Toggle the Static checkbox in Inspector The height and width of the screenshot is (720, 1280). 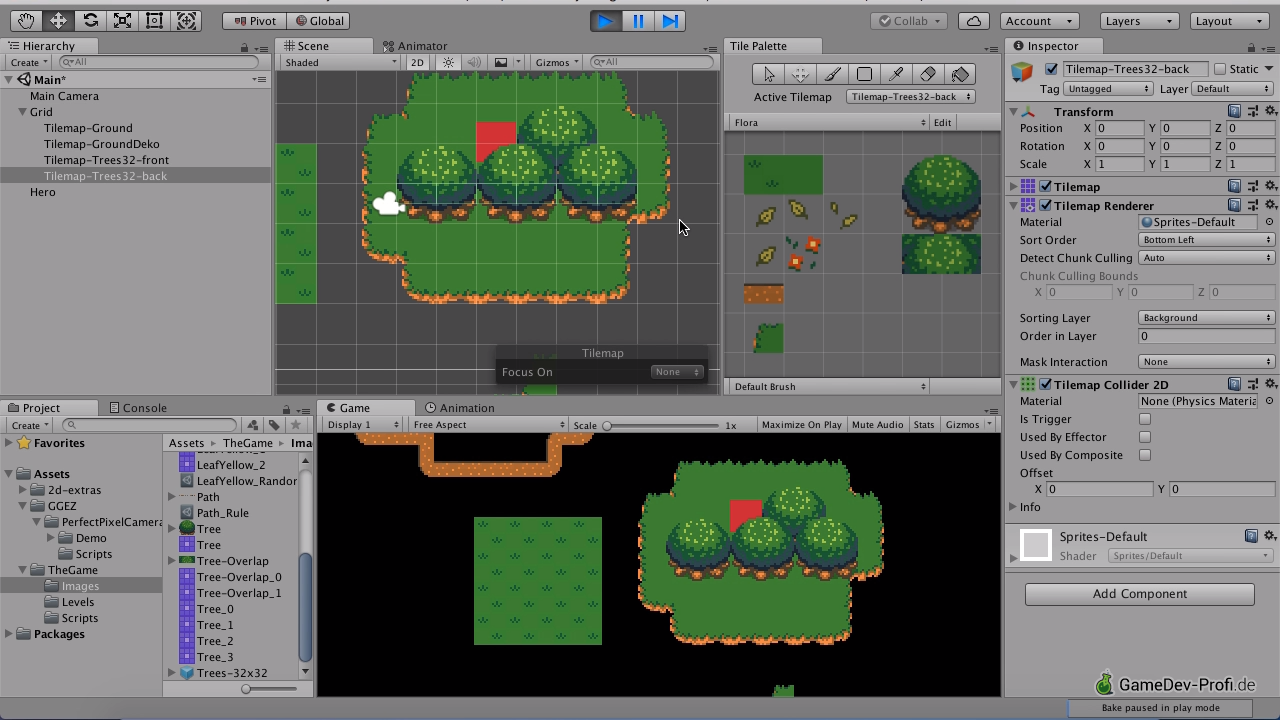(x=1220, y=69)
